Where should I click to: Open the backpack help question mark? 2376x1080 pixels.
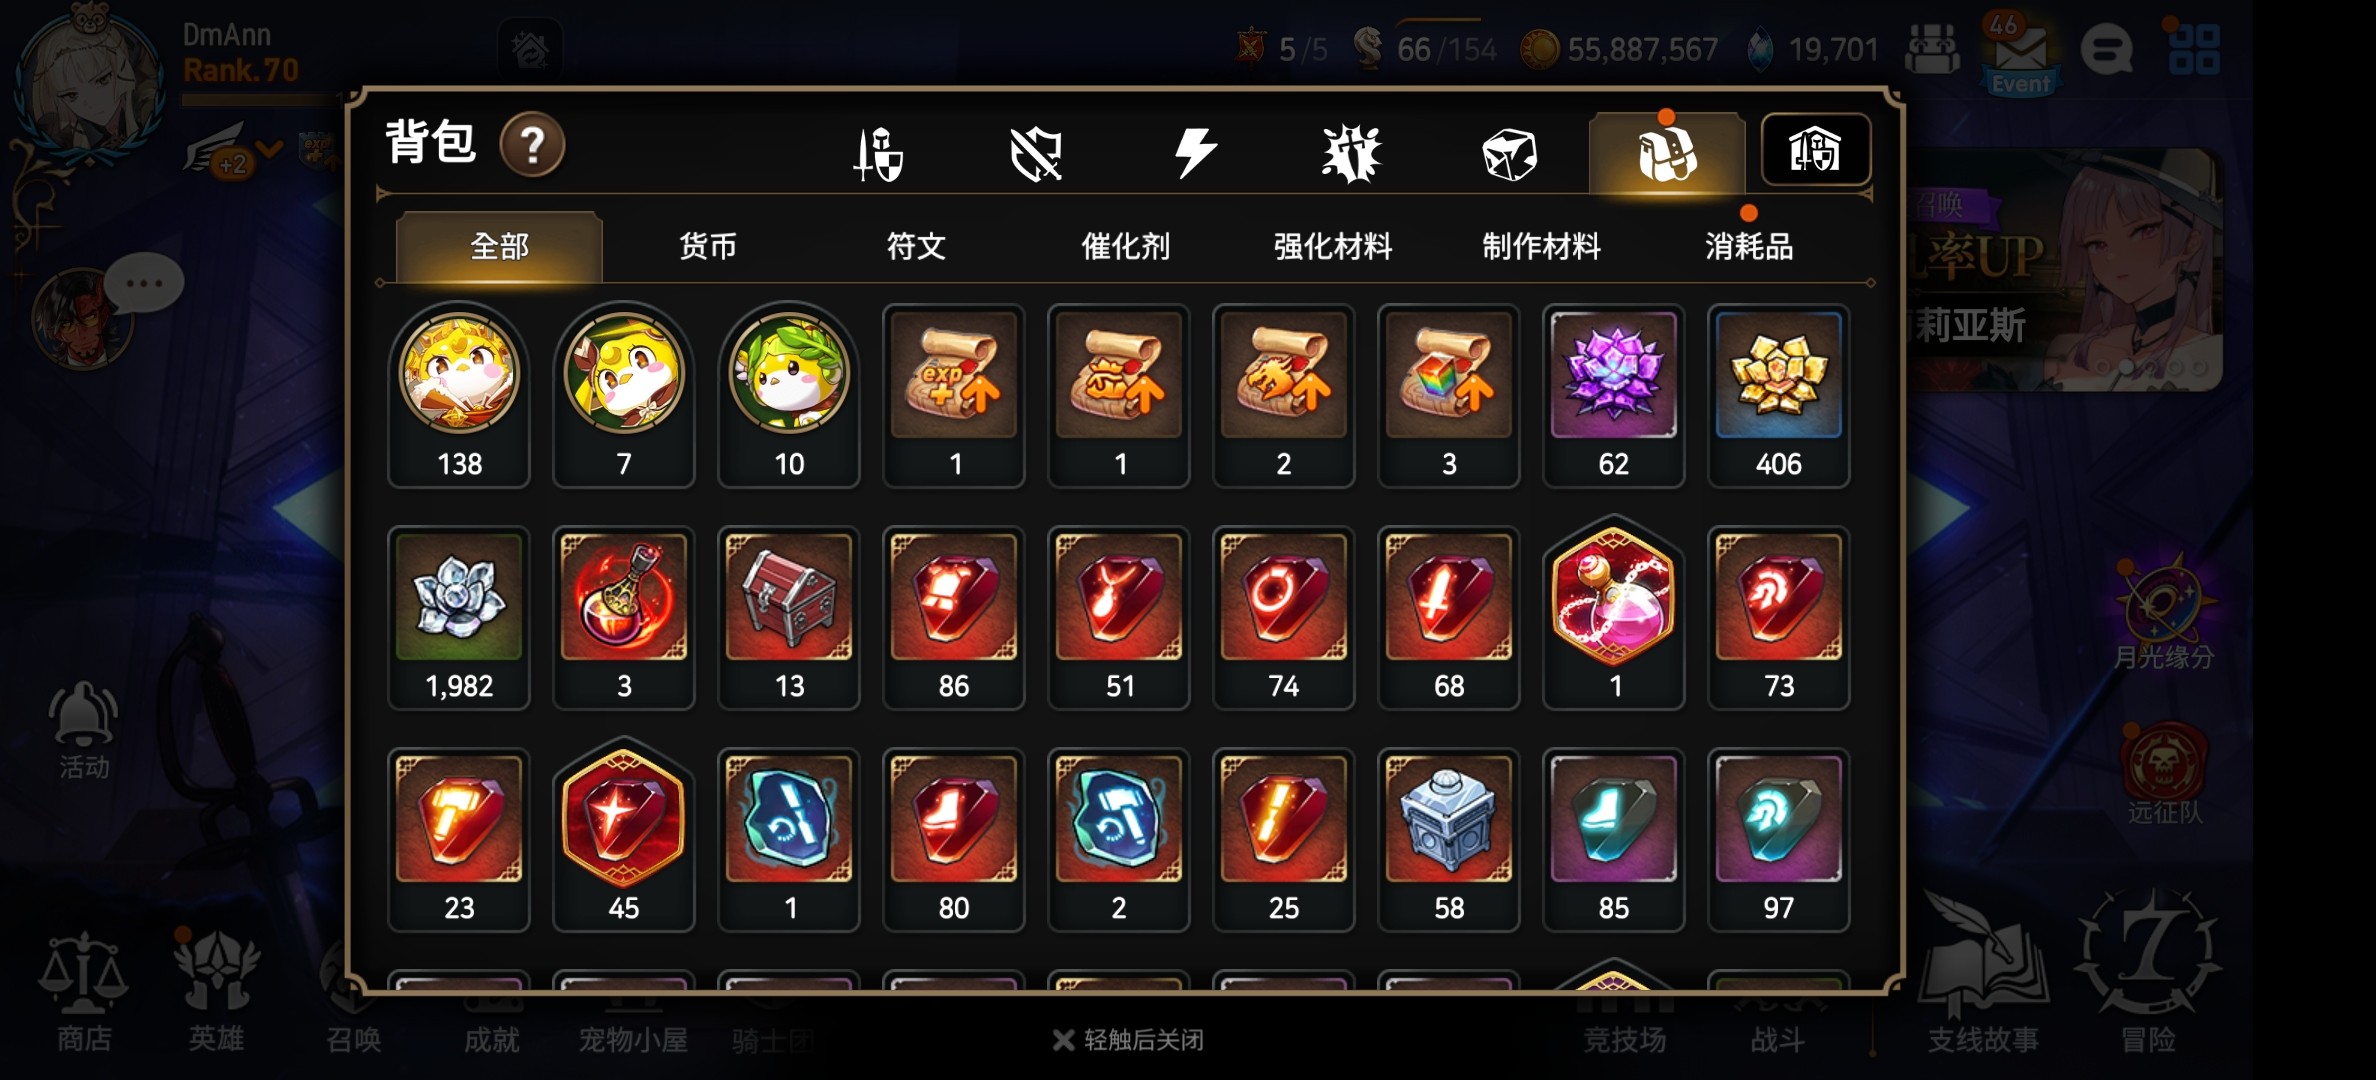(x=532, y=146)
